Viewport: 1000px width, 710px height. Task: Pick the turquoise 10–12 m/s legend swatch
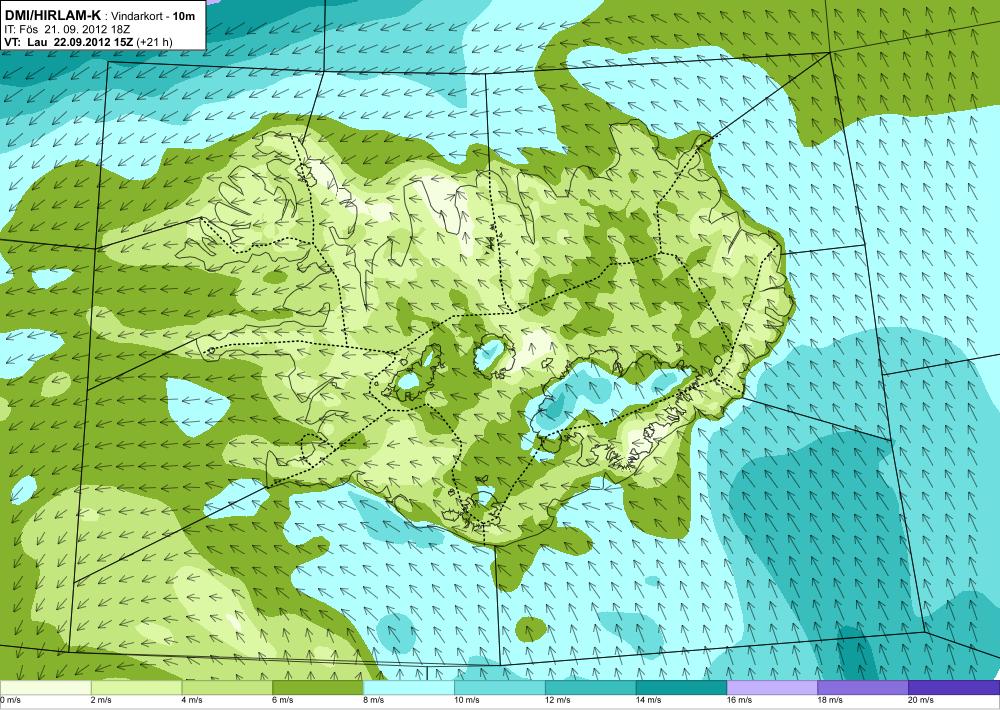pyautogui.click(x=499, y=688)
